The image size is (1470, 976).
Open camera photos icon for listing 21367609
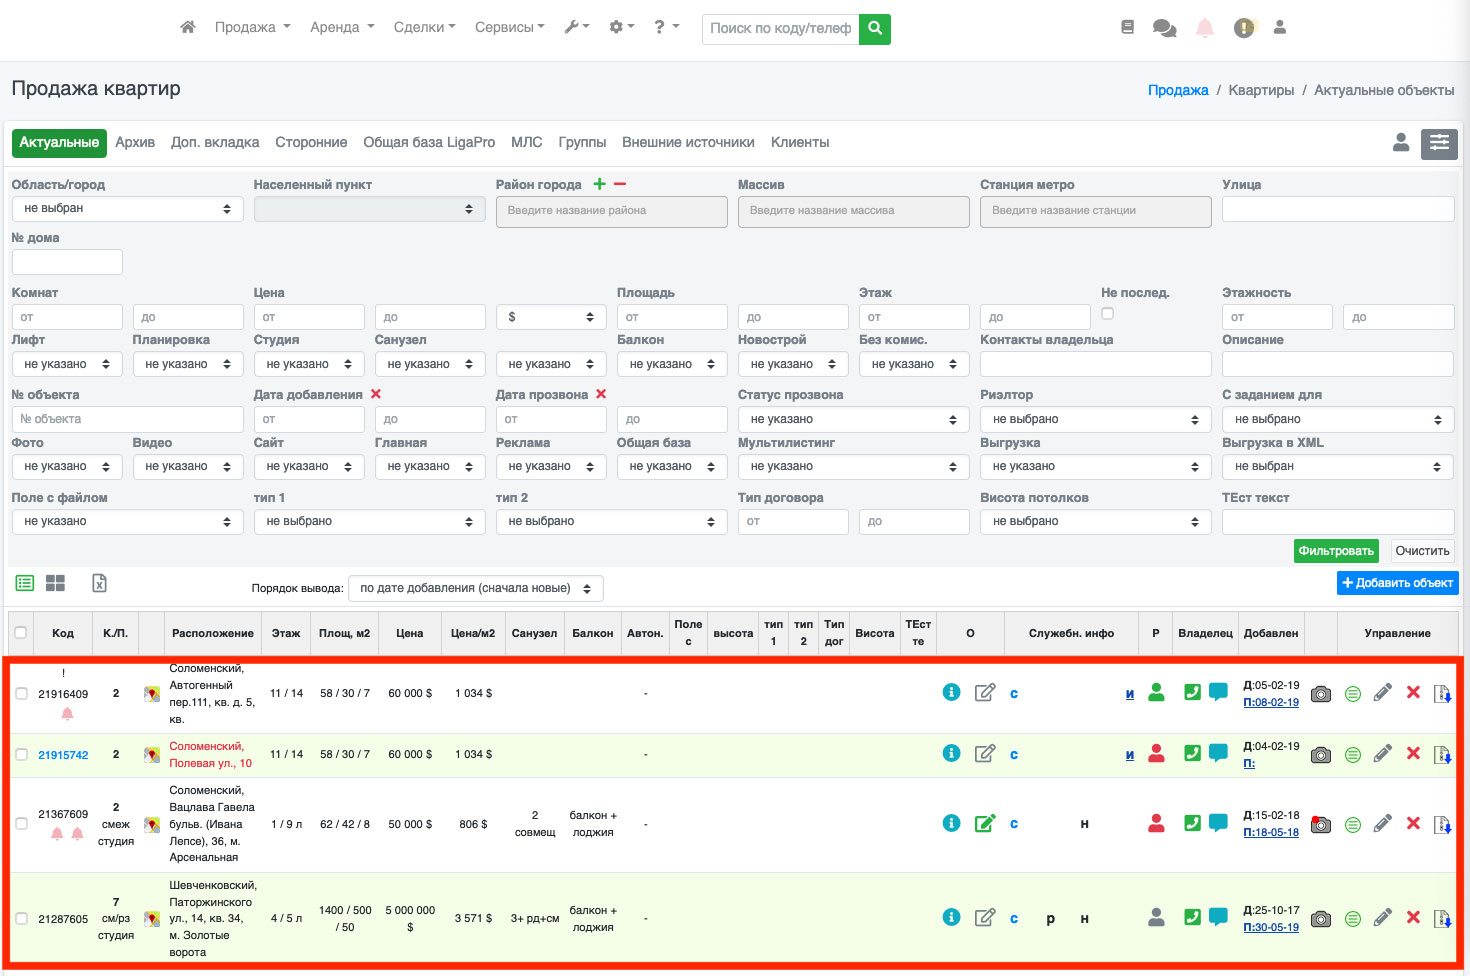coord(1321,824)
